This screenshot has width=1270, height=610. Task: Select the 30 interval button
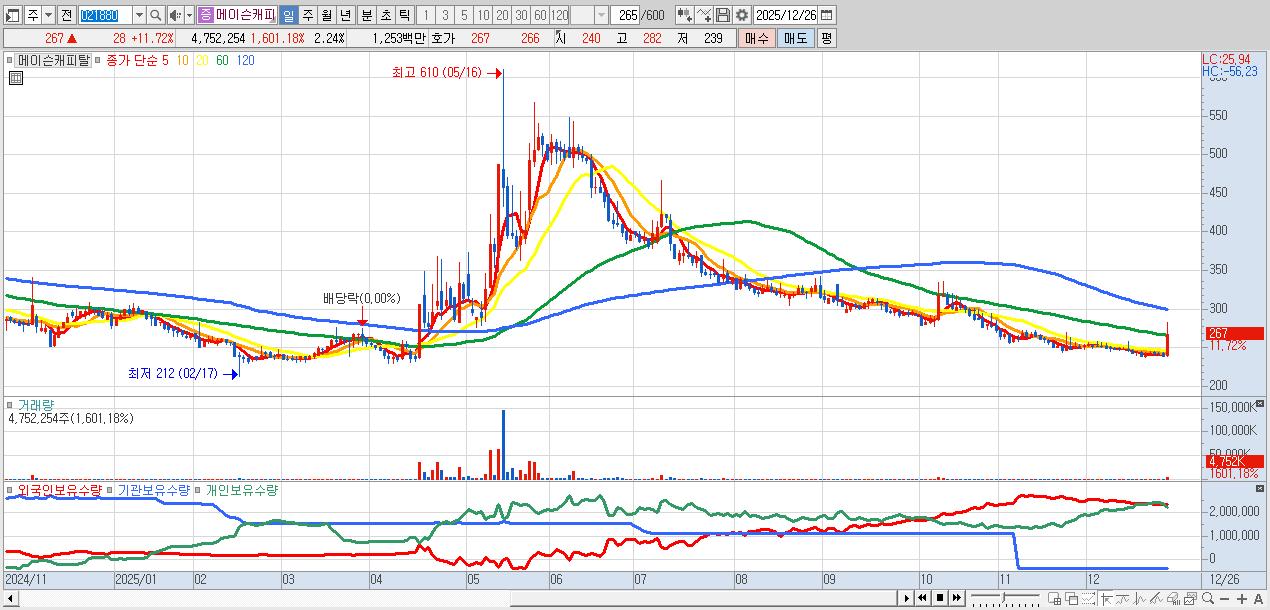pos(521,15)
